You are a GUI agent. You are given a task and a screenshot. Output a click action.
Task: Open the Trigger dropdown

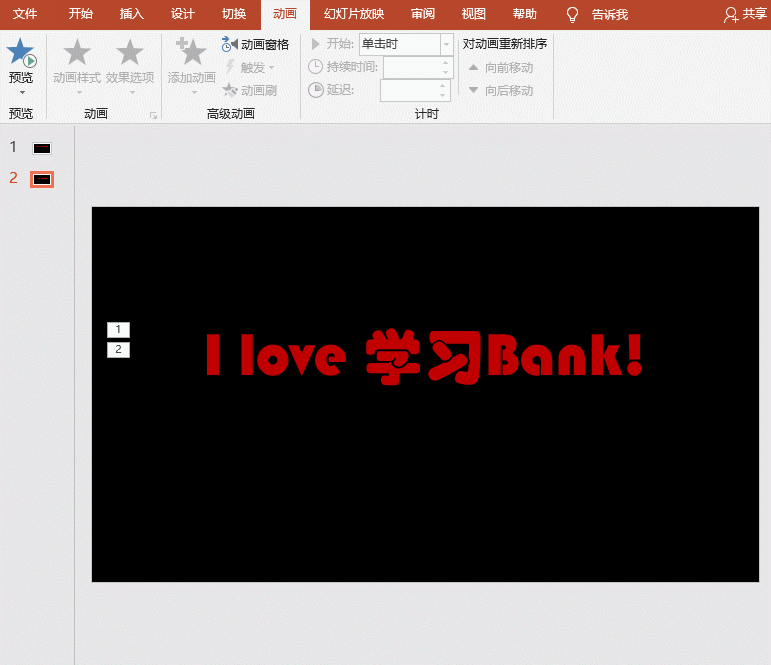(250, 67)
